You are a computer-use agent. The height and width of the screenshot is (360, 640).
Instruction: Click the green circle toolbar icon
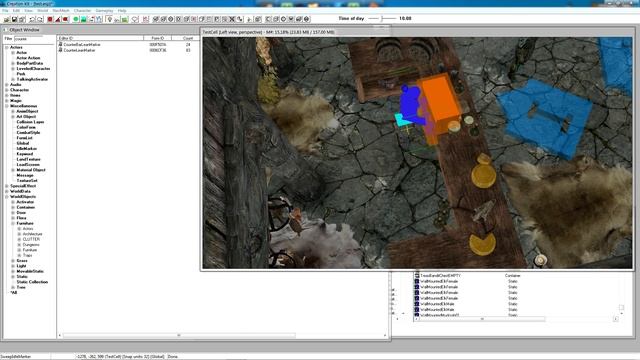(x=76, y=19)
